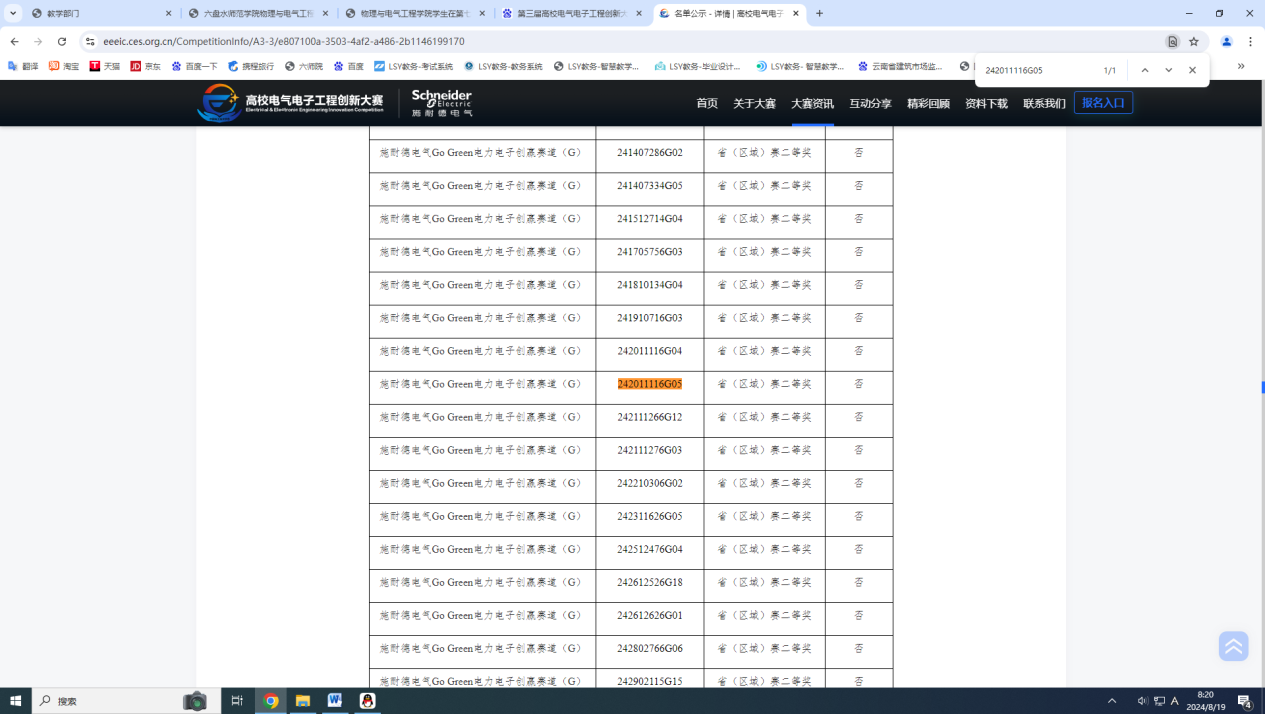The image size is (1265, 714).
Task: Open 关于大赛 in the site navigation
Action: (x=754, y=103)
